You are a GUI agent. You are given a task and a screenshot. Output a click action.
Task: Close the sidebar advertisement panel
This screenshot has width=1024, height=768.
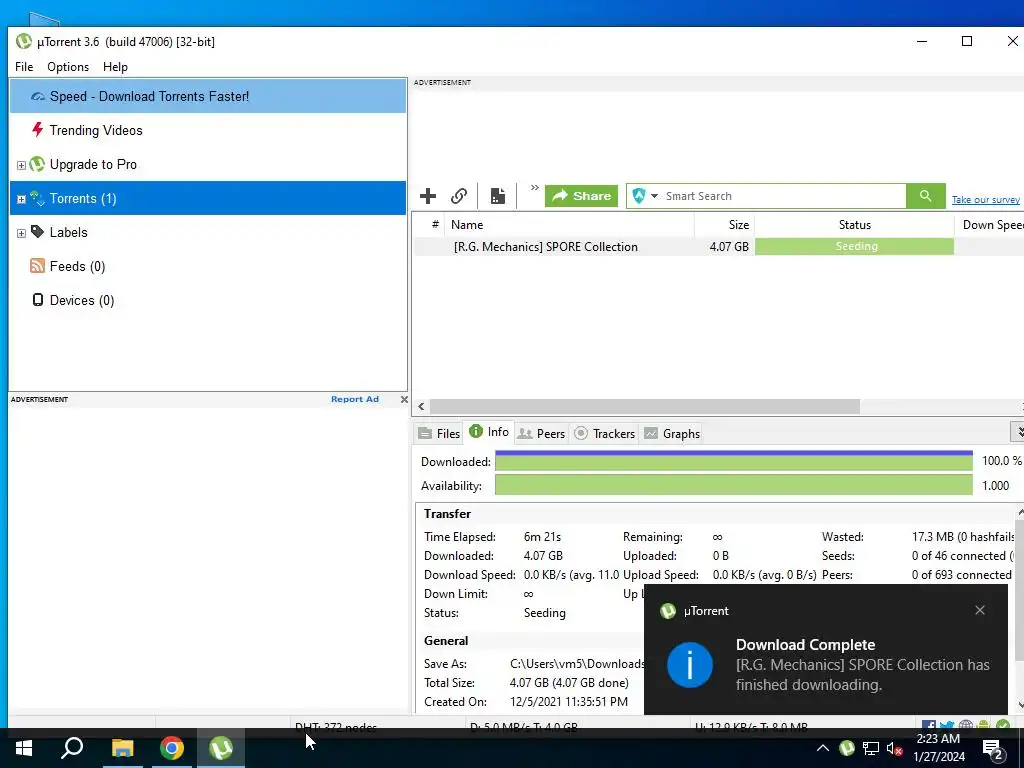point(404,399)
